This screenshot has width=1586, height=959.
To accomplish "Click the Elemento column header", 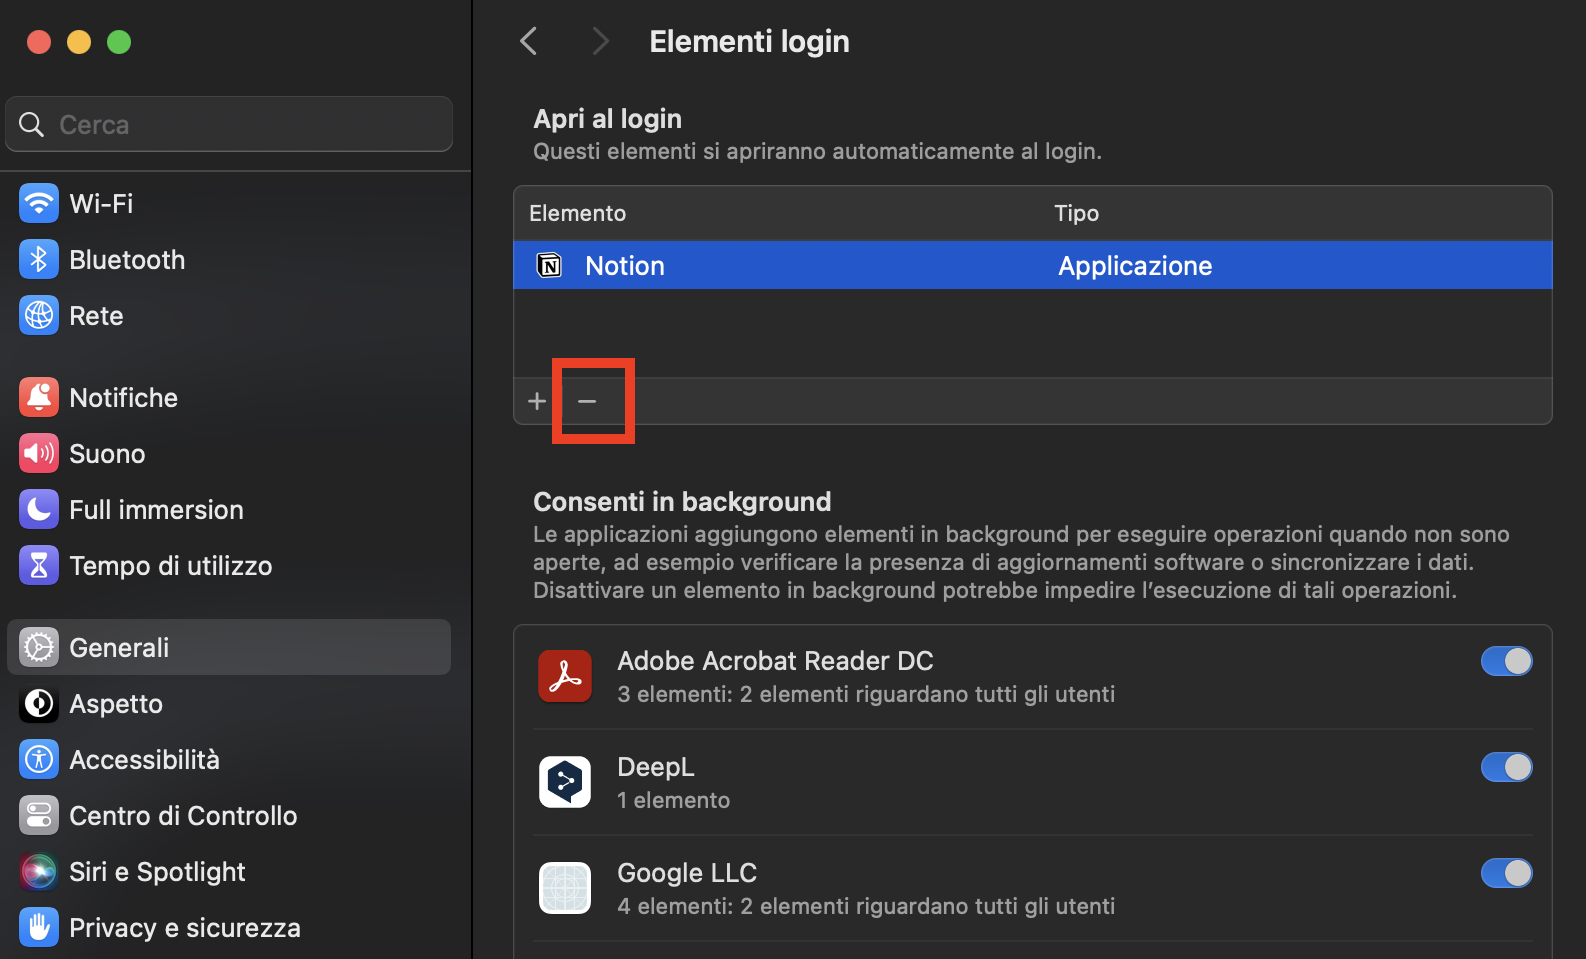I will click(577, 213).
